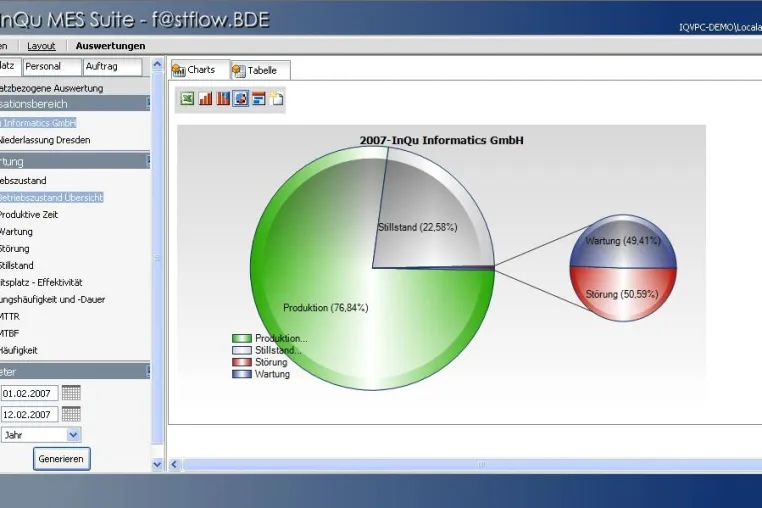Select Wartung report in the list
762x508 pixels.
pos(16,231)
